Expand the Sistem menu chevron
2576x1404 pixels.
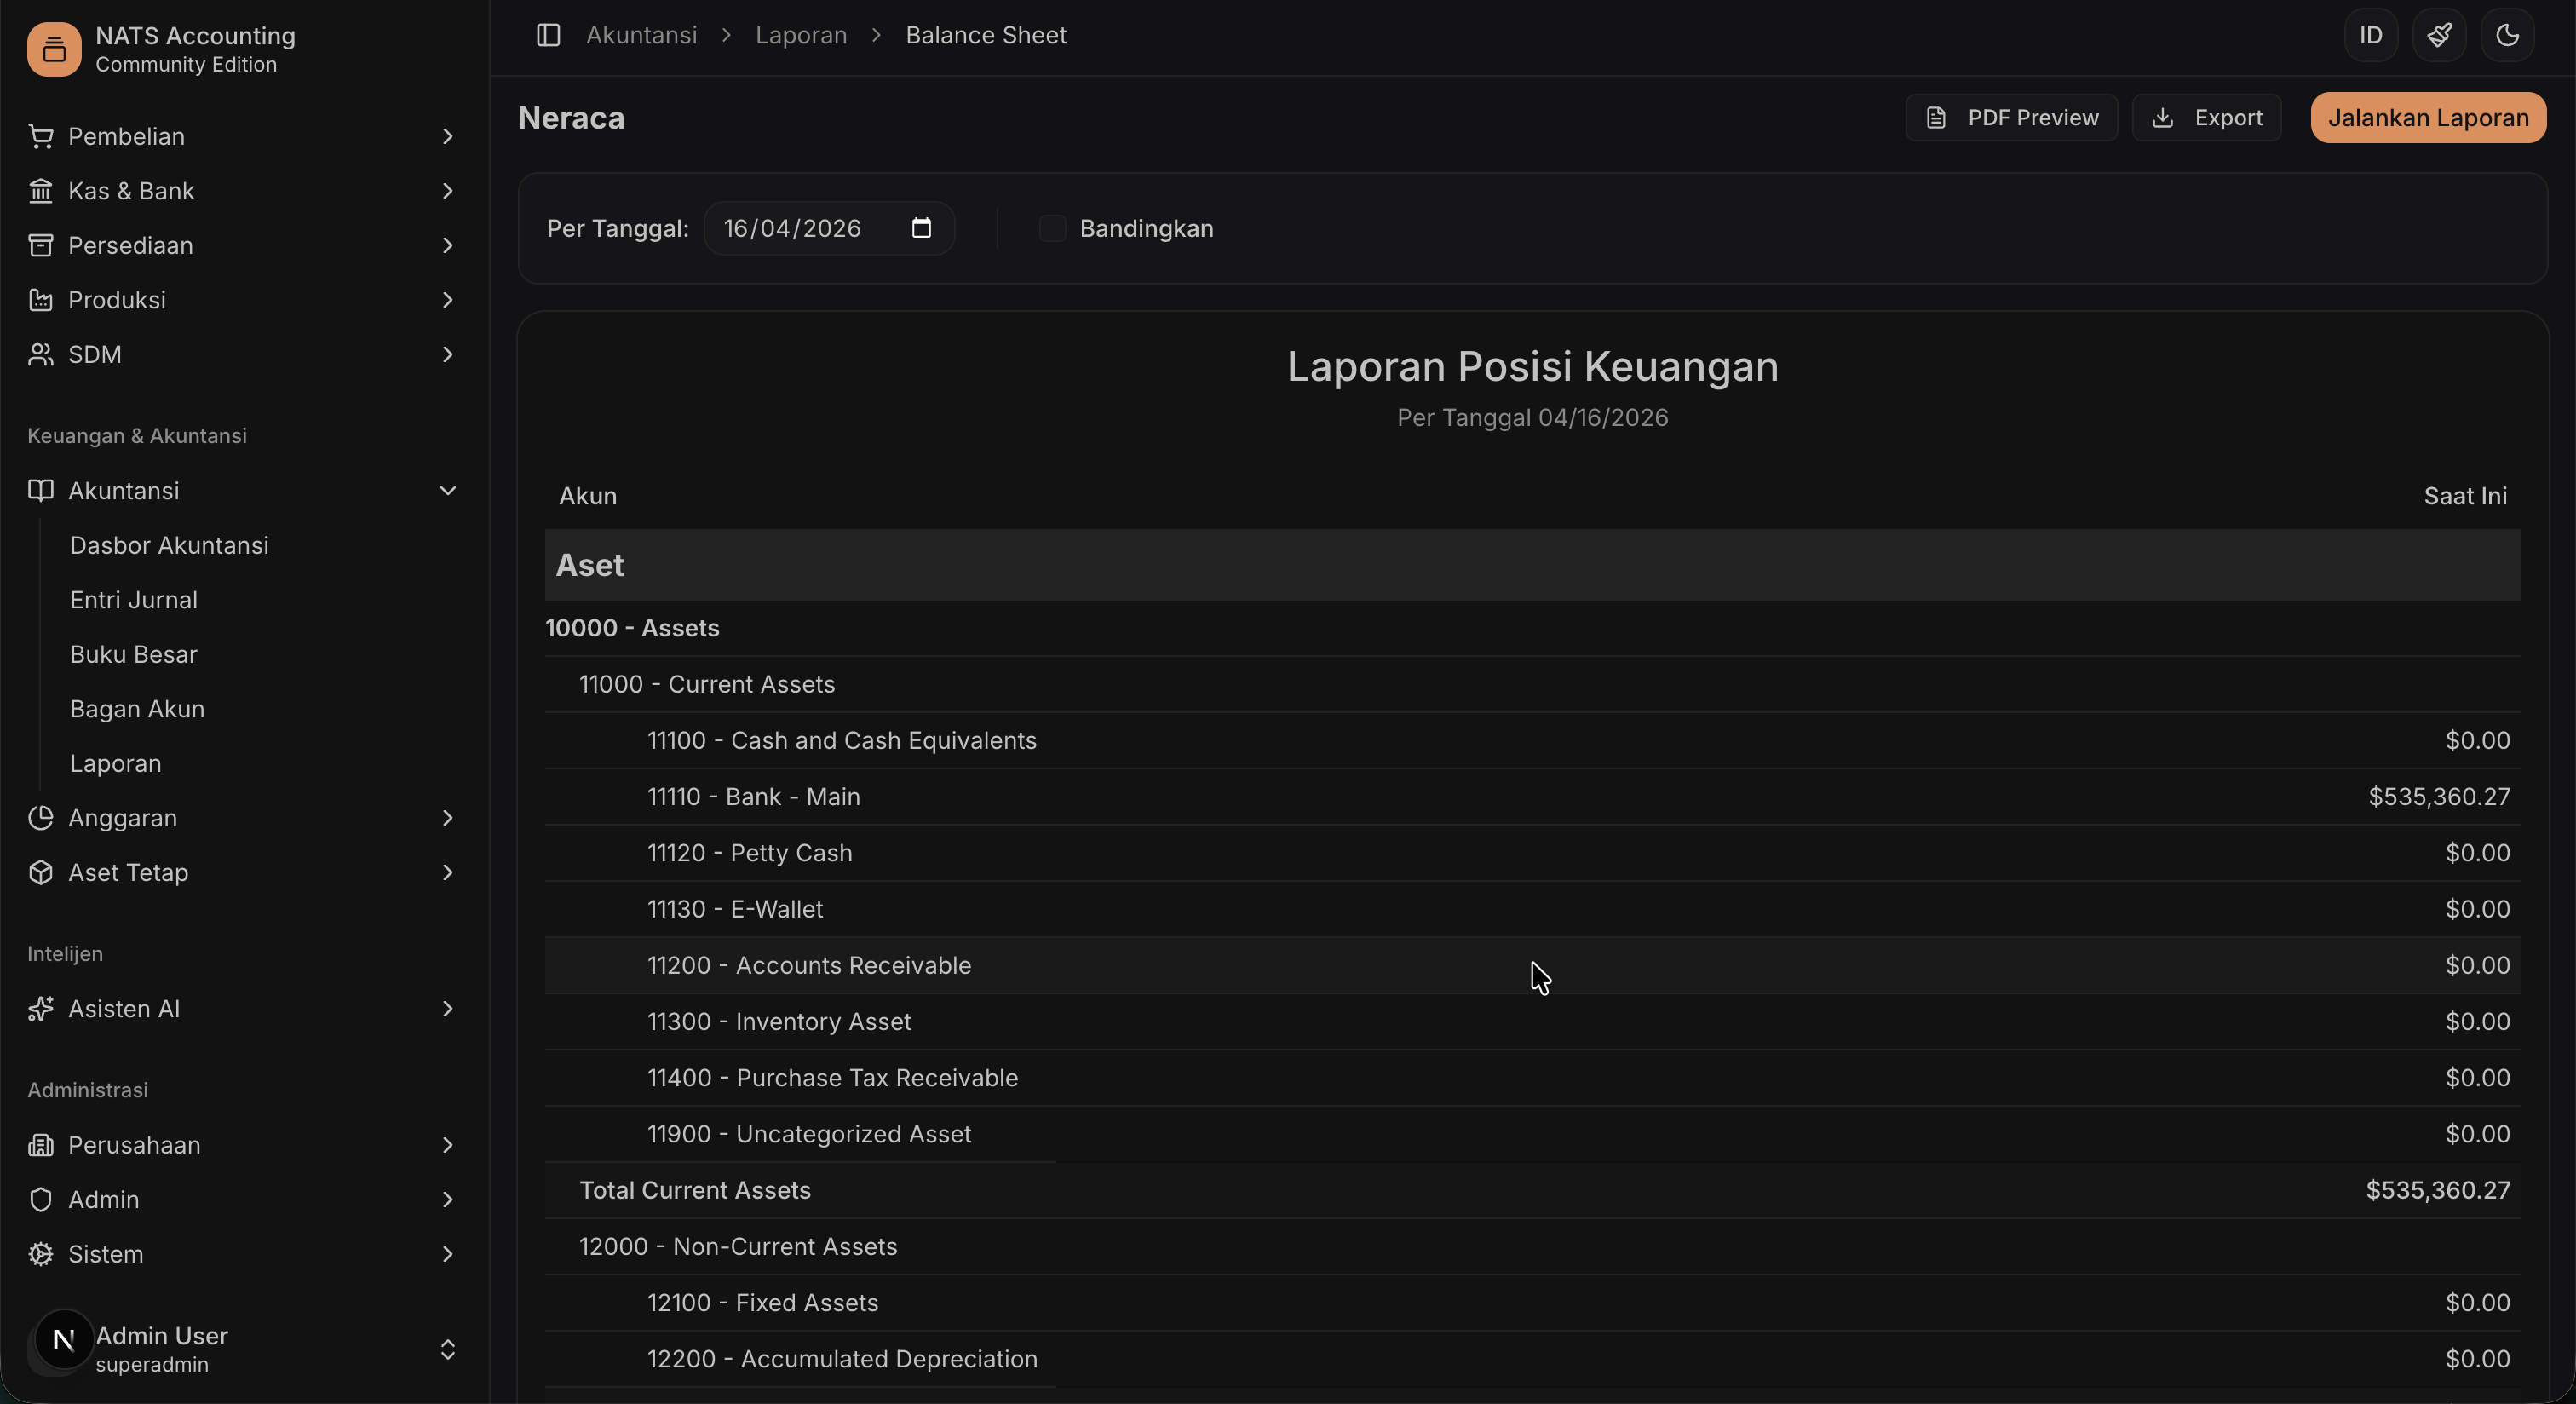click(448, 1254)
